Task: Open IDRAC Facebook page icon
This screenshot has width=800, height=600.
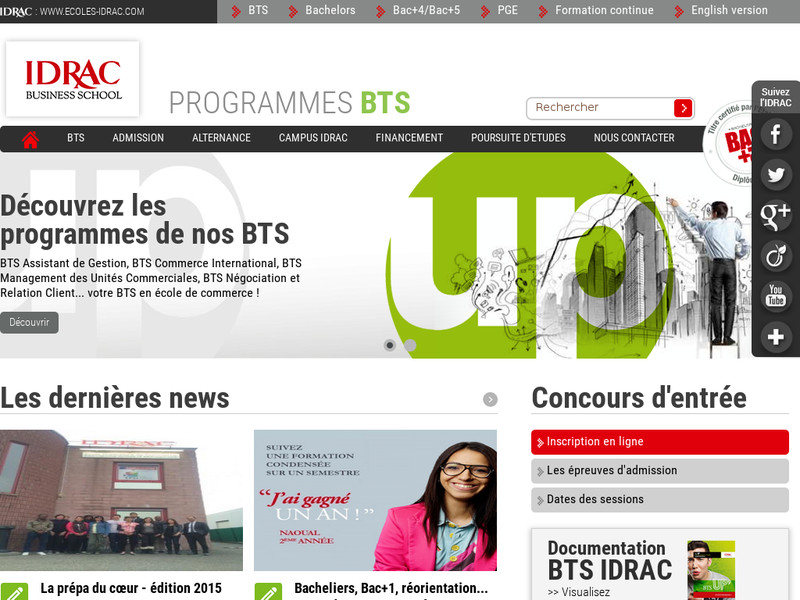Action: click(x=776, y=134)
